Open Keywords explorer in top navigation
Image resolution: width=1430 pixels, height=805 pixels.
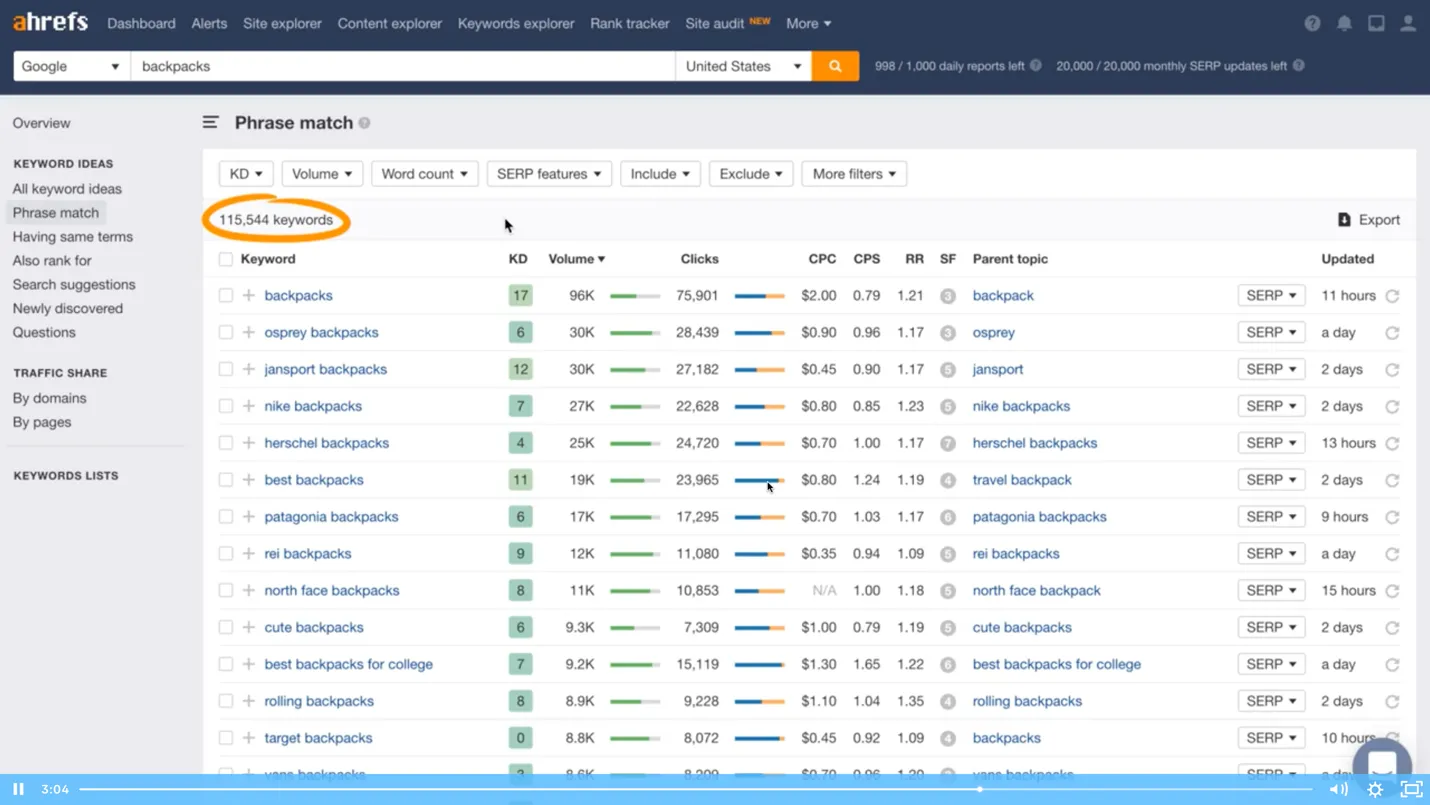pos(516,23)
